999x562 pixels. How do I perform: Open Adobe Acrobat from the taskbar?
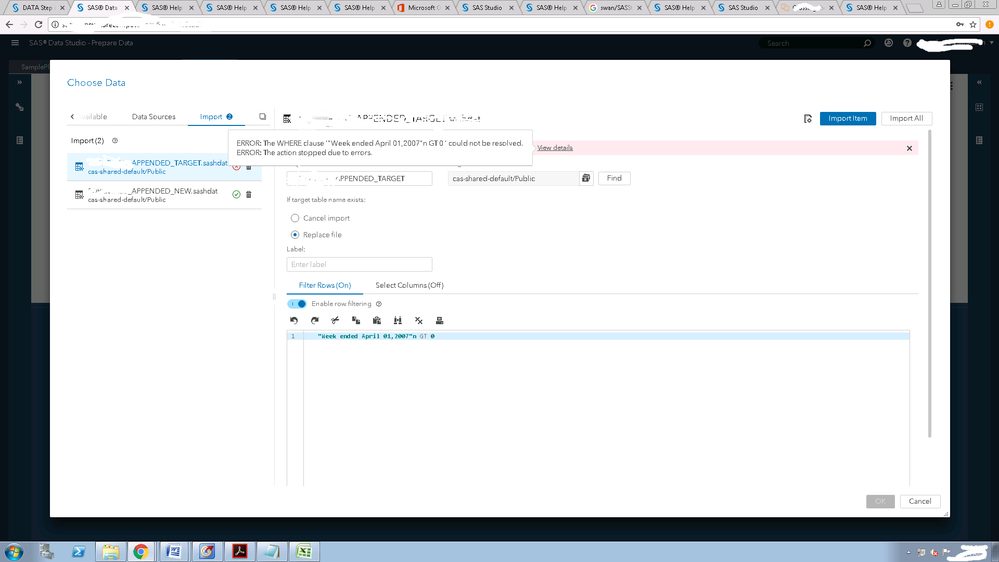(x=239, y=551)
